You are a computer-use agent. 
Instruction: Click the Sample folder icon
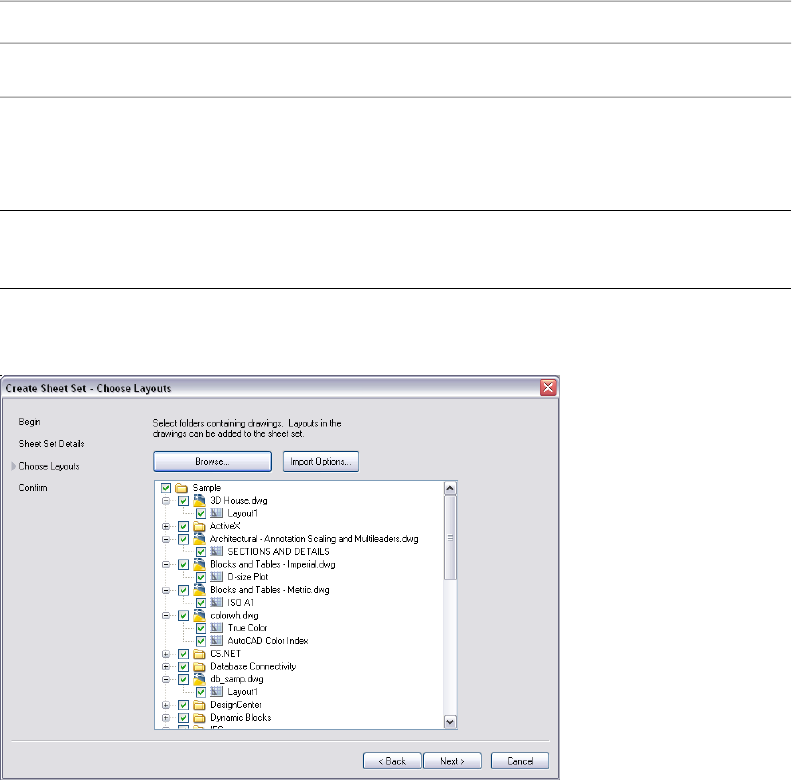point(181,488)
